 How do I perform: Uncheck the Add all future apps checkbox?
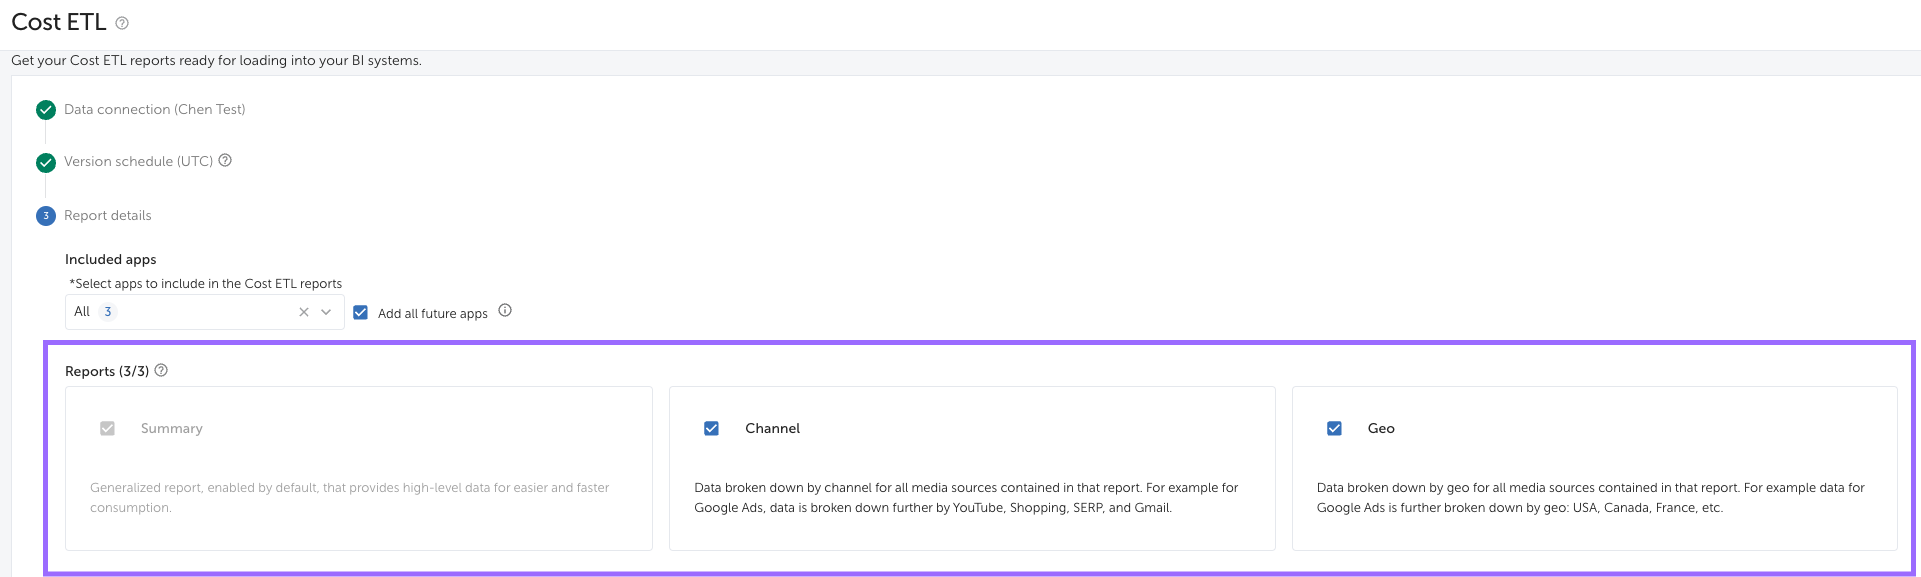361,312
